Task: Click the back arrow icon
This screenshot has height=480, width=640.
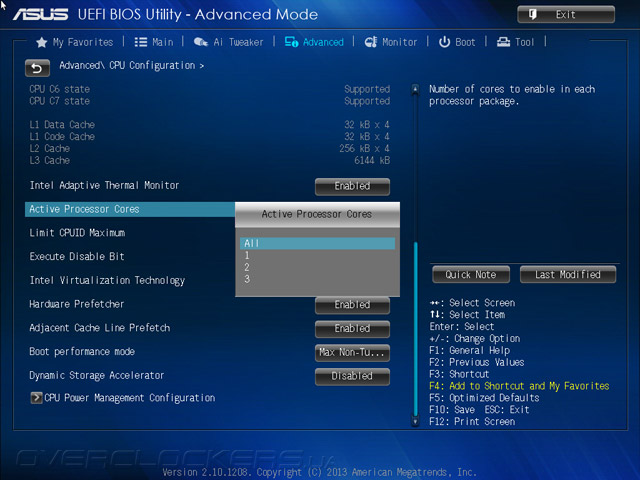Action: click(x=37, y=68)
